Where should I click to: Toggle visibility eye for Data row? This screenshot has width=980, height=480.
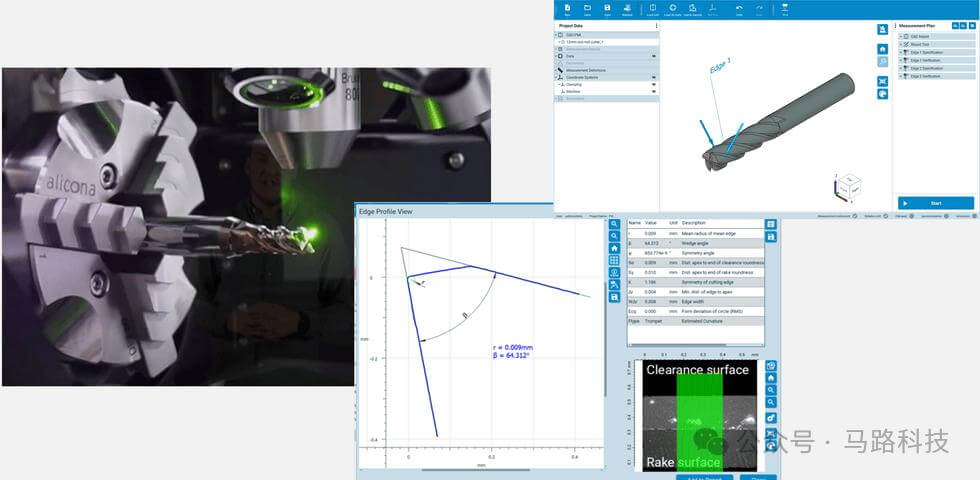pos(654,56)
